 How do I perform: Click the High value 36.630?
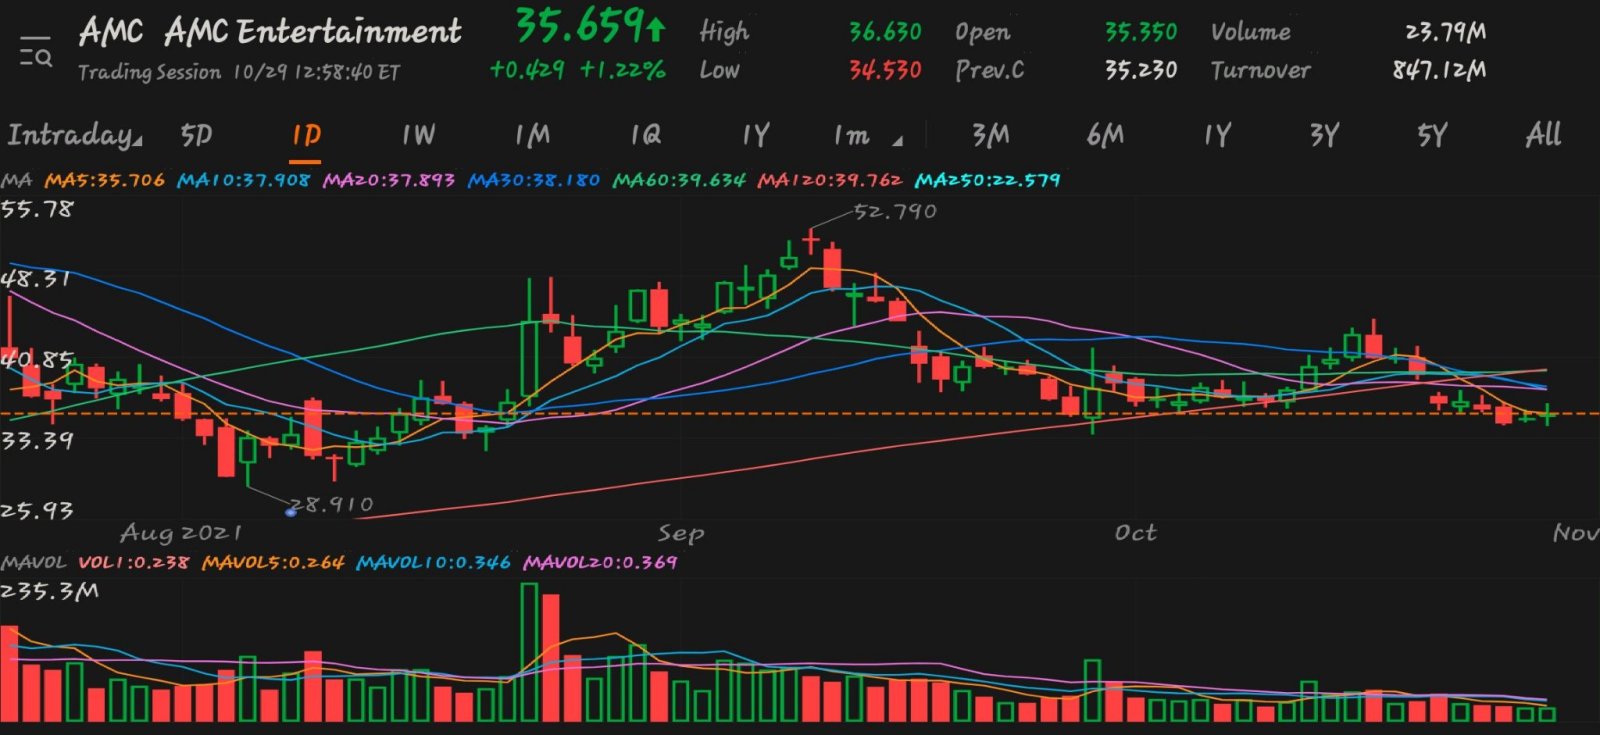pos(885,32)
